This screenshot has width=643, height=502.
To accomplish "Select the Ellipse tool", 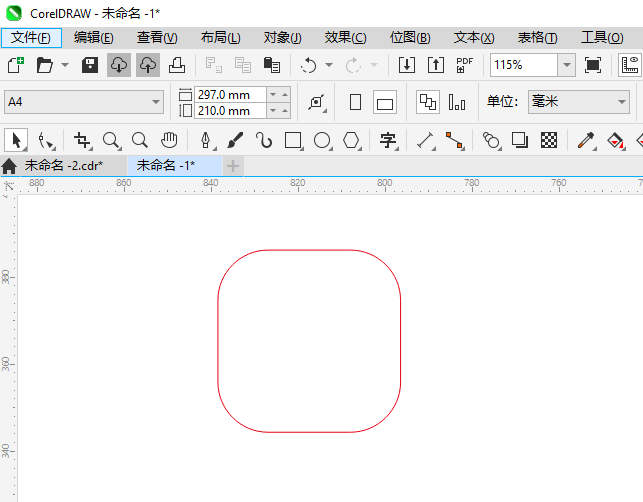I will tap(322, 140).
